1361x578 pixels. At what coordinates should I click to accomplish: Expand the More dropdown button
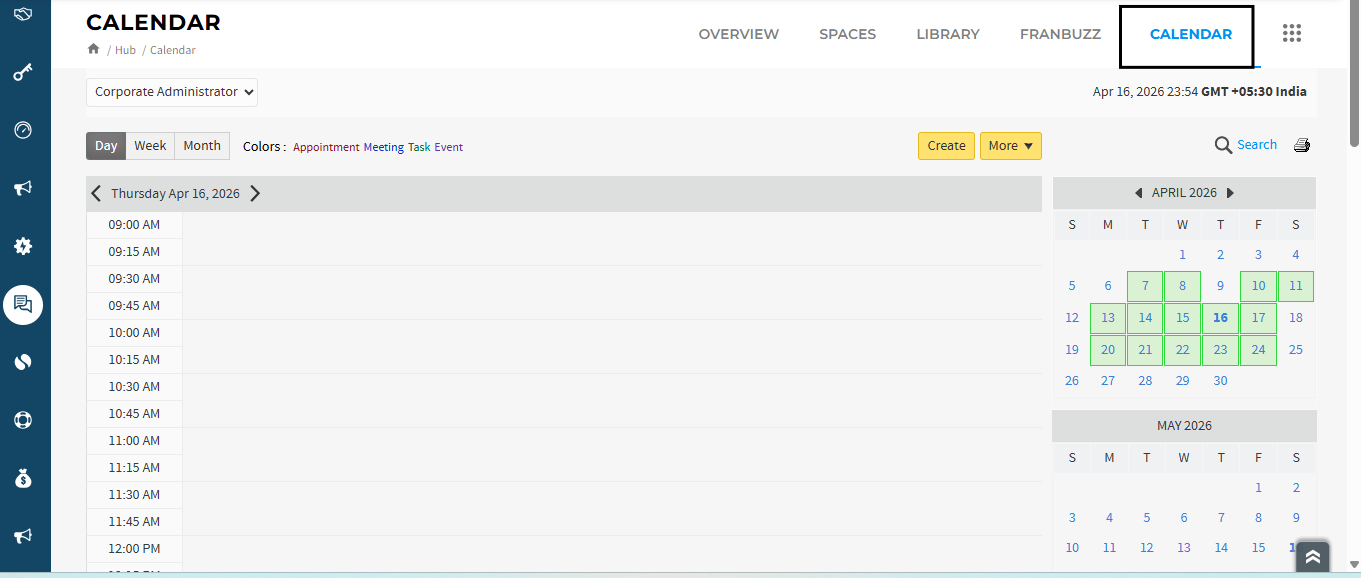[1010, 146]
